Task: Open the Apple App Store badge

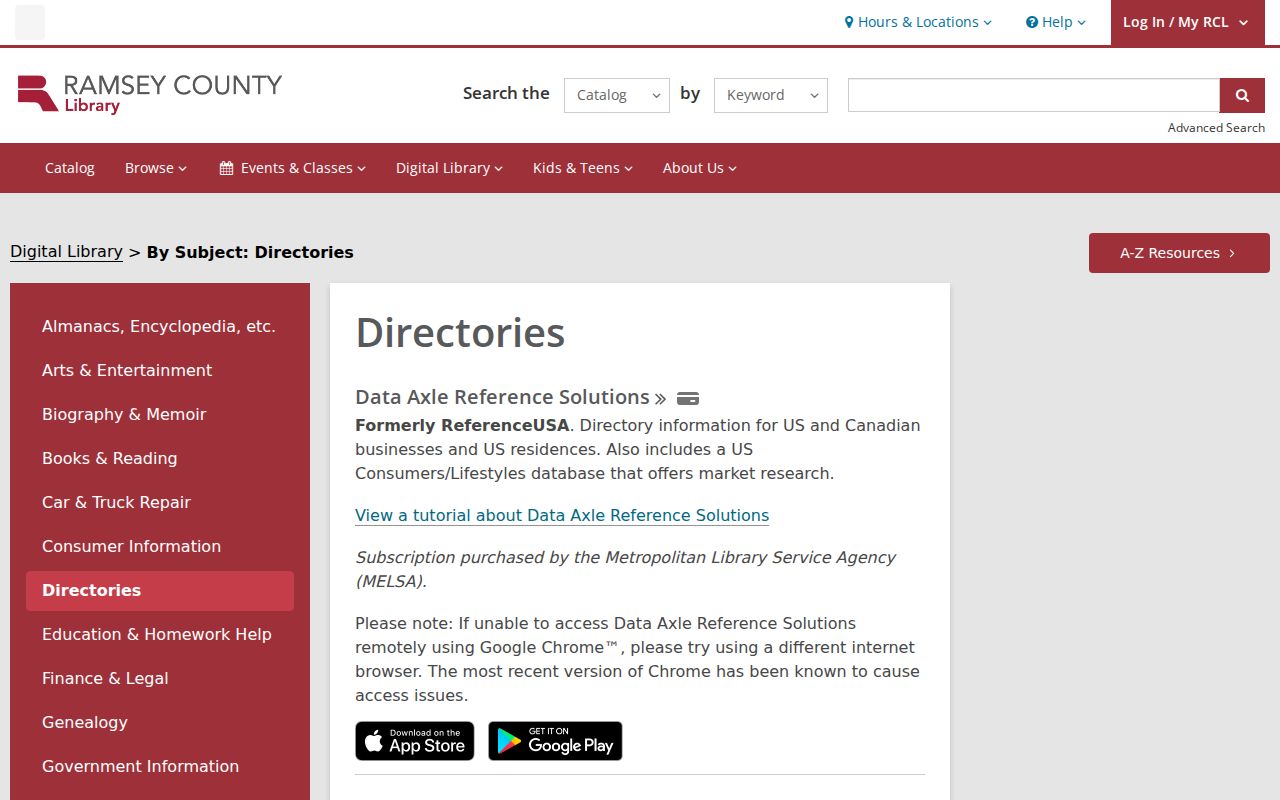Action: click(x=415, y=741)
